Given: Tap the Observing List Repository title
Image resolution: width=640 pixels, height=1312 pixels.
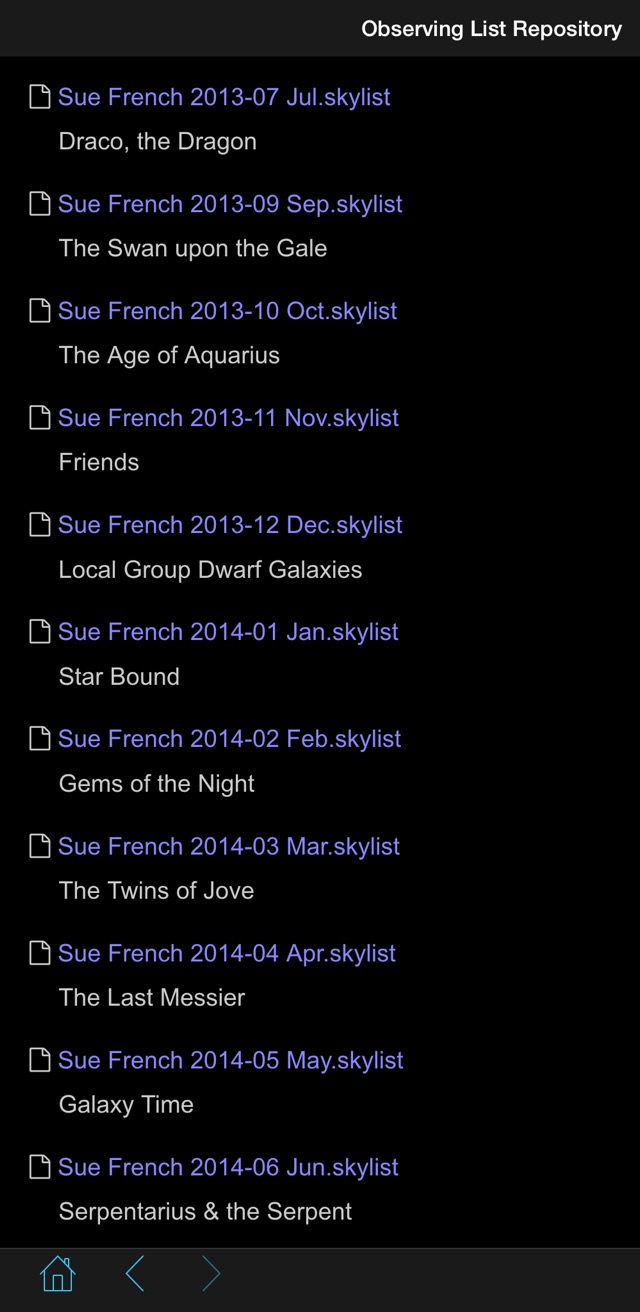Looking at the screenshot, I should pyautogui.click(x=491, y=29).
